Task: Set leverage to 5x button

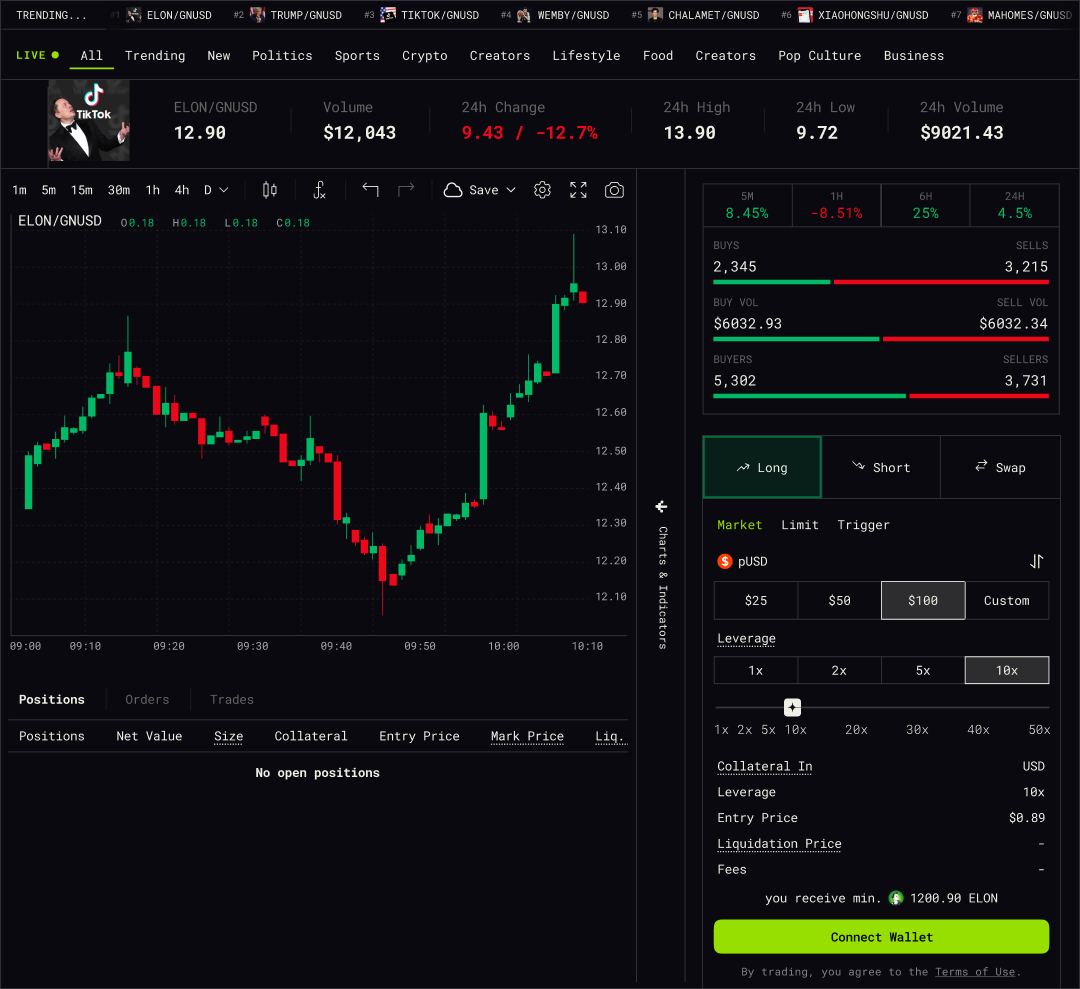Action: (x=923, y=670)
